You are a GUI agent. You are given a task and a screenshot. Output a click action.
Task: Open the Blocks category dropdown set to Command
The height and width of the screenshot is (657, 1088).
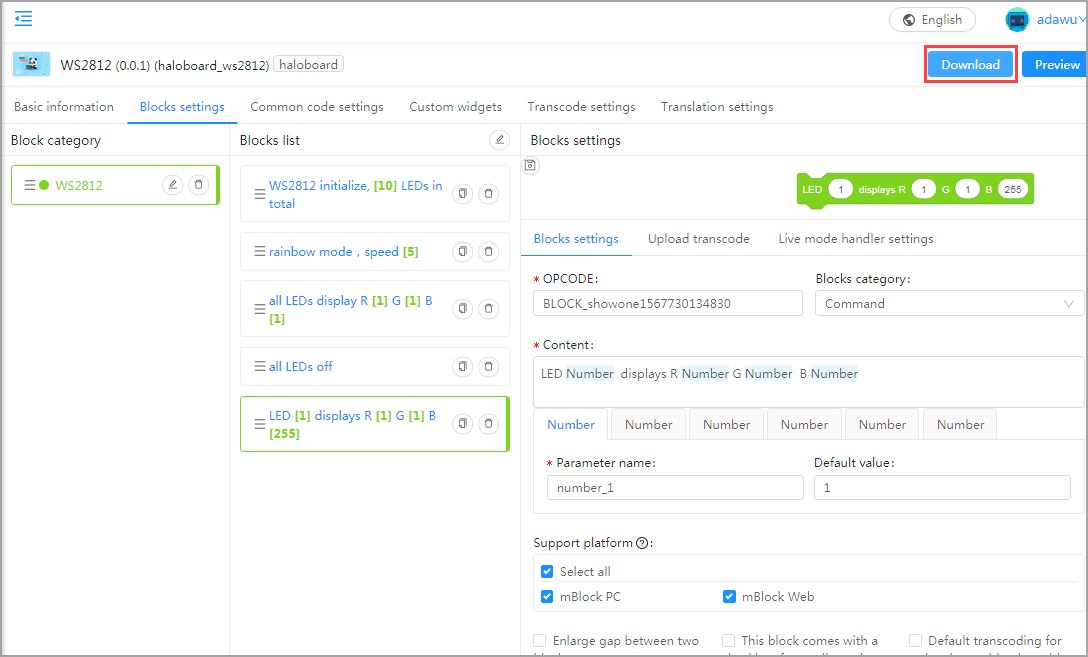coord(949,304)
